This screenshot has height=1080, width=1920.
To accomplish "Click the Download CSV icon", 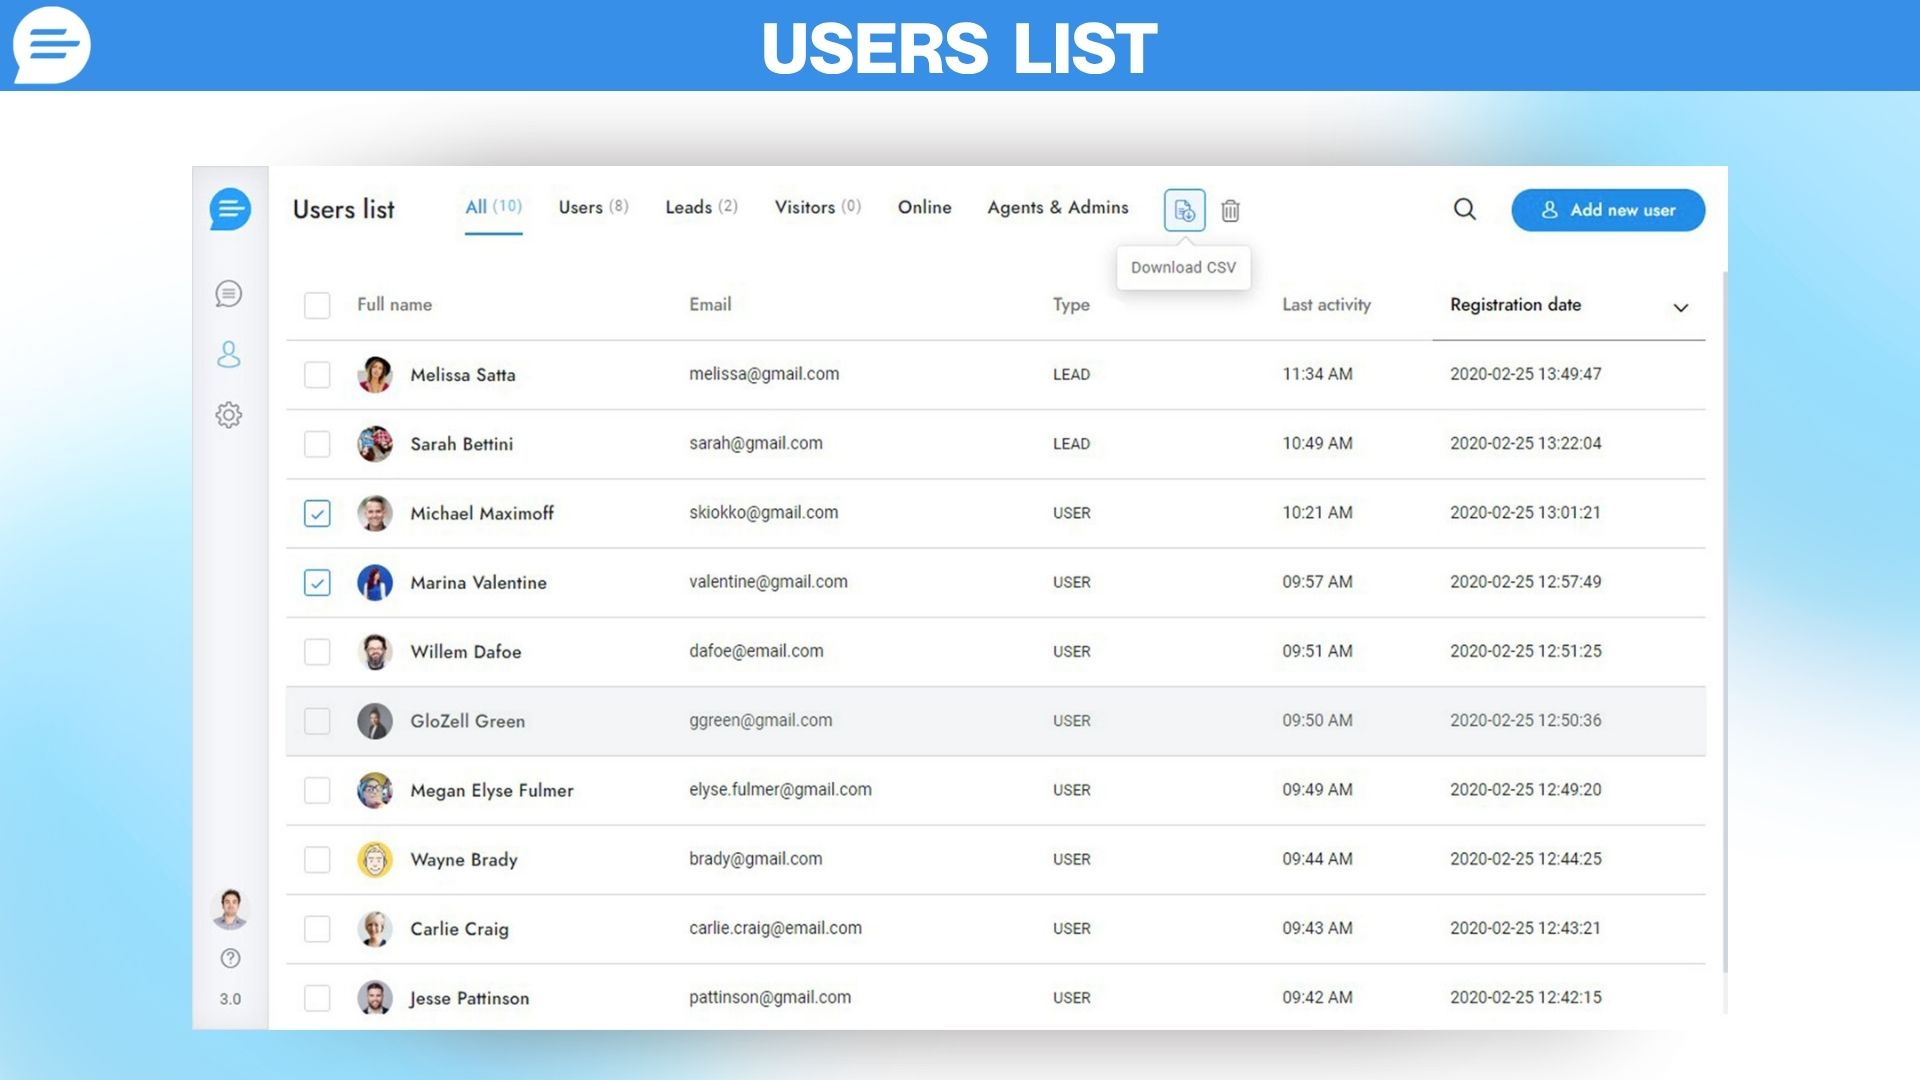I will pos(1184,210).
